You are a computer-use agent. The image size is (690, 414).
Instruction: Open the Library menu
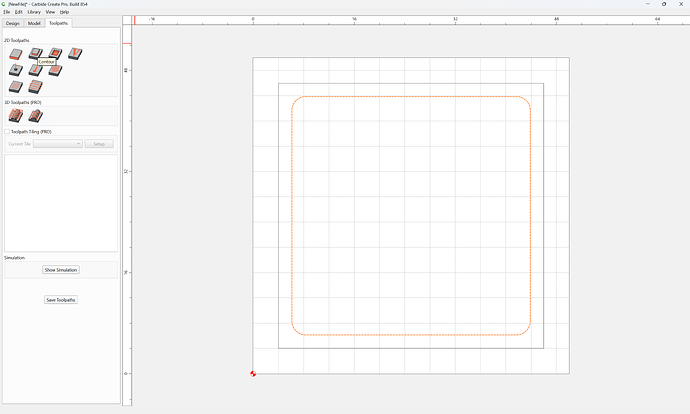[x=34, y=12]
